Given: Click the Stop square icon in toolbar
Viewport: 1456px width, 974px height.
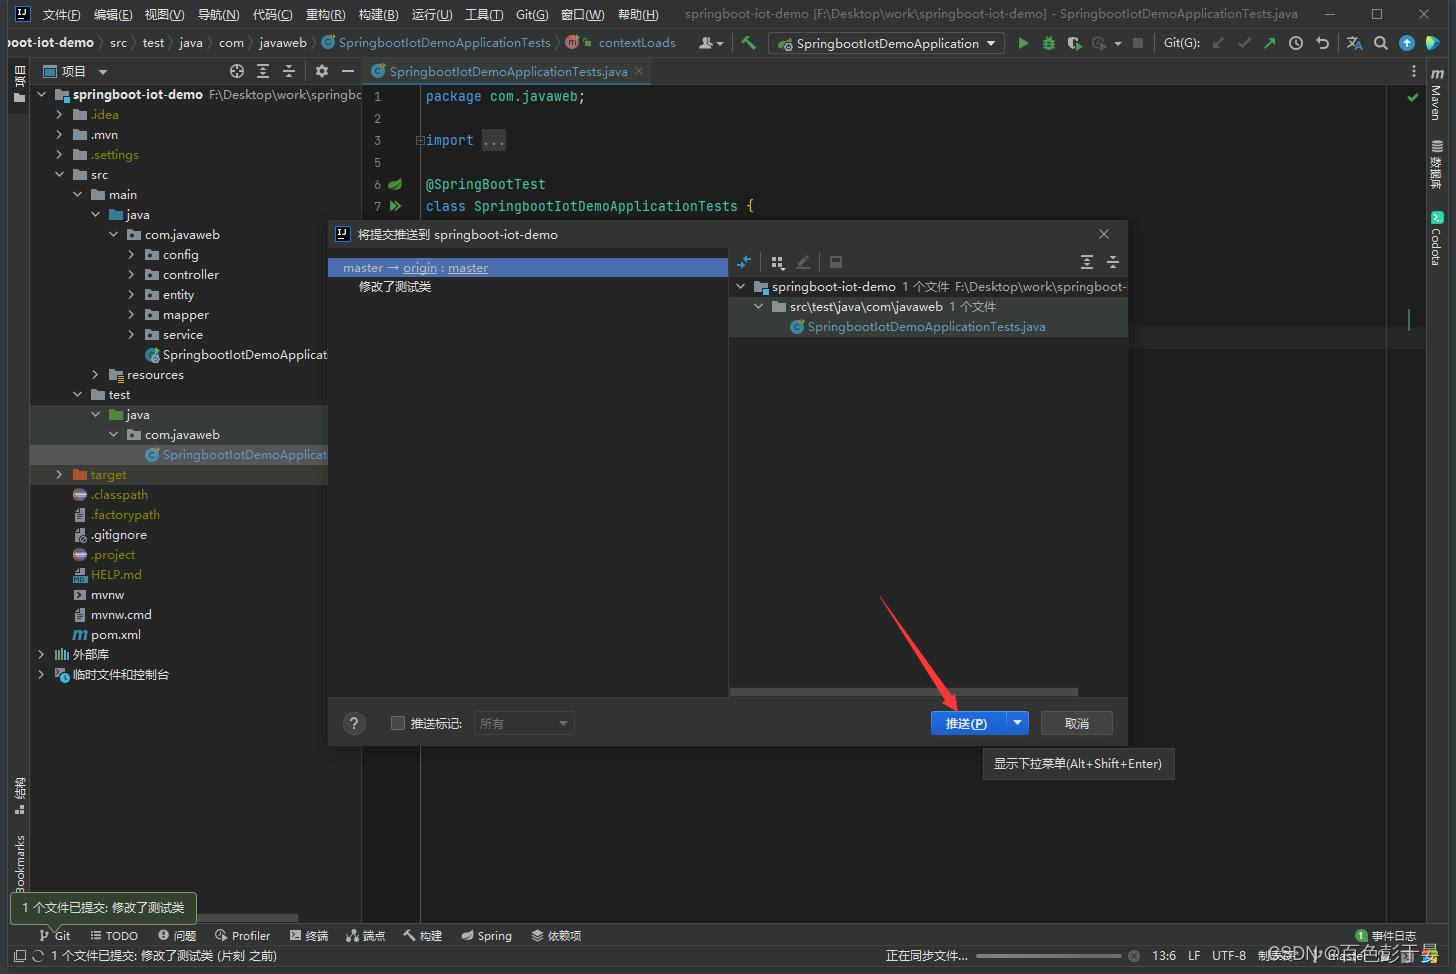Looking at the screenshot, I should click(x=1138, y=43).
